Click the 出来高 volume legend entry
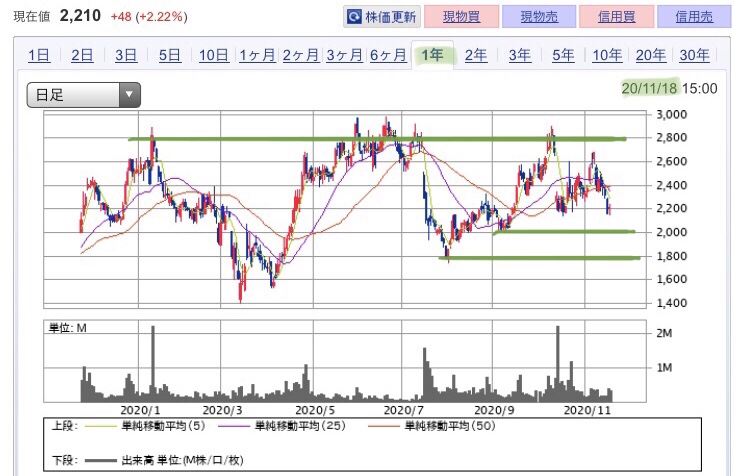Screen dimensions: 734x476 165,460
